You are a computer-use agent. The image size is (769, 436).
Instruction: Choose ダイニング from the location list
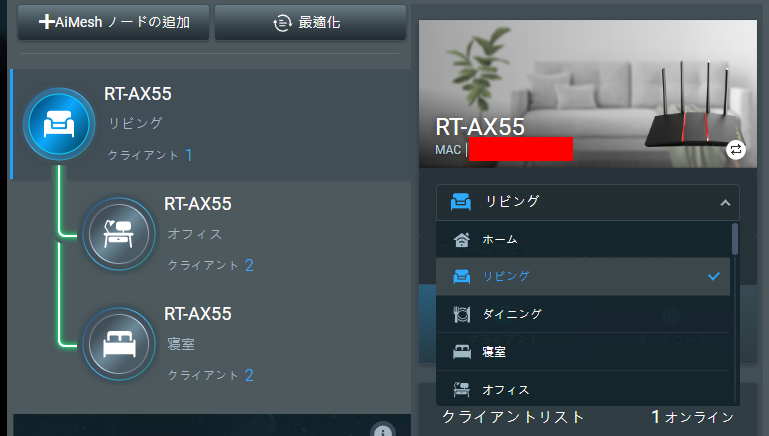583,314
